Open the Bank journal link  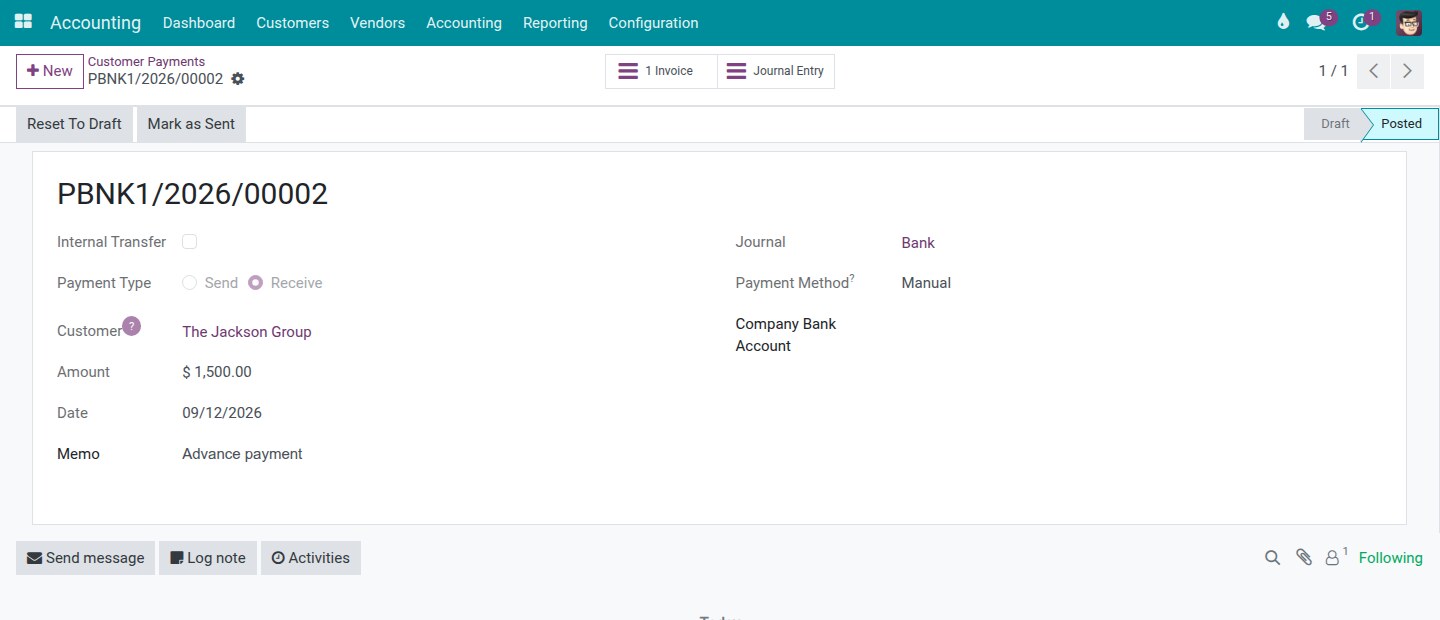[x=918, y=243]
